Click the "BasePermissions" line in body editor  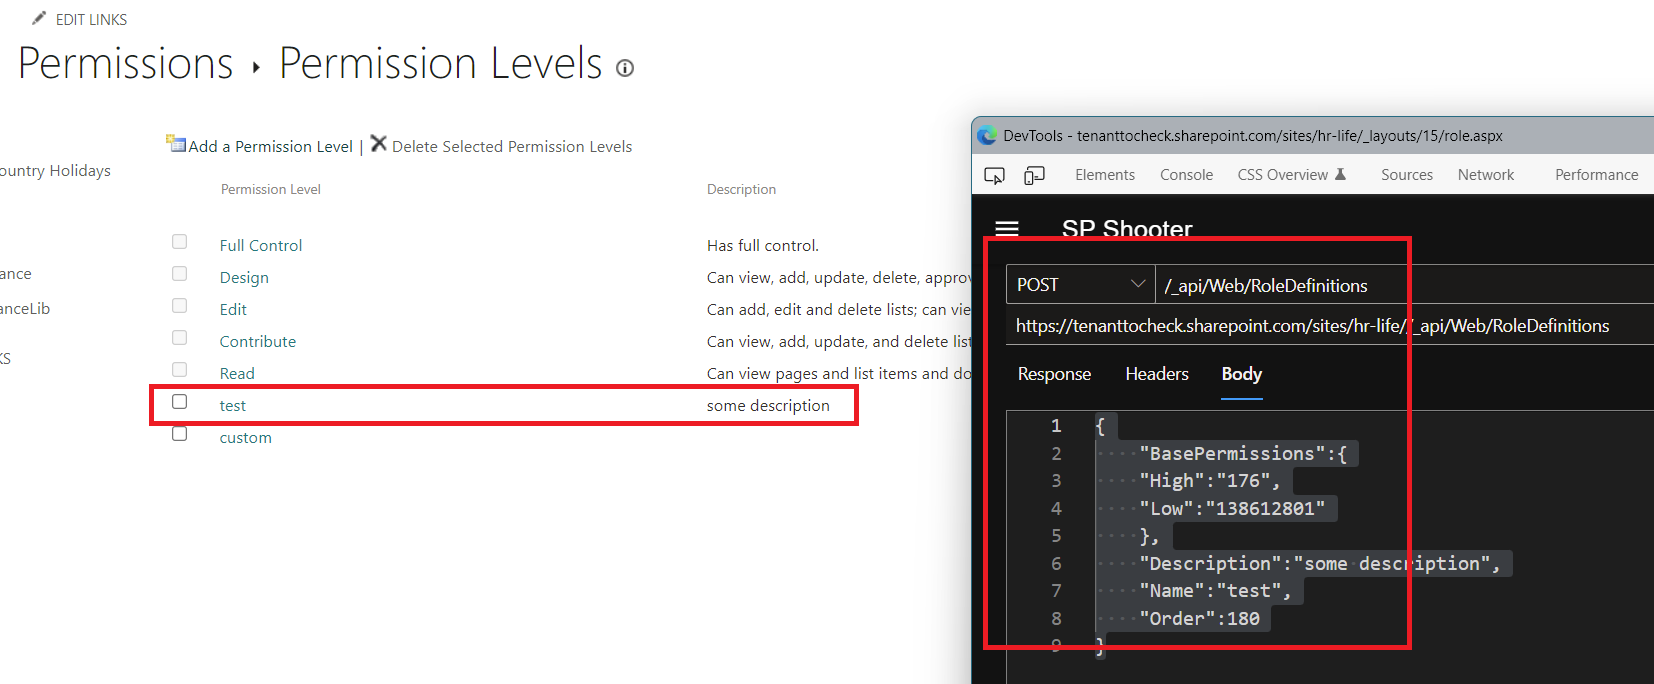coord(1242,453)
